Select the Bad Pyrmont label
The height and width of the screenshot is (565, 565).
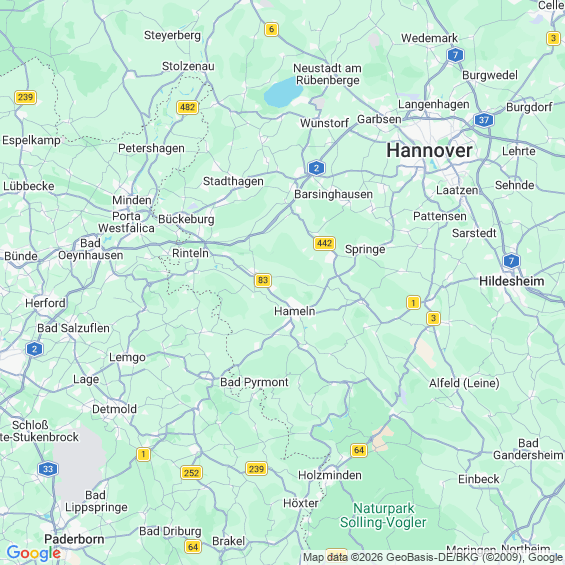pos(254,382)
